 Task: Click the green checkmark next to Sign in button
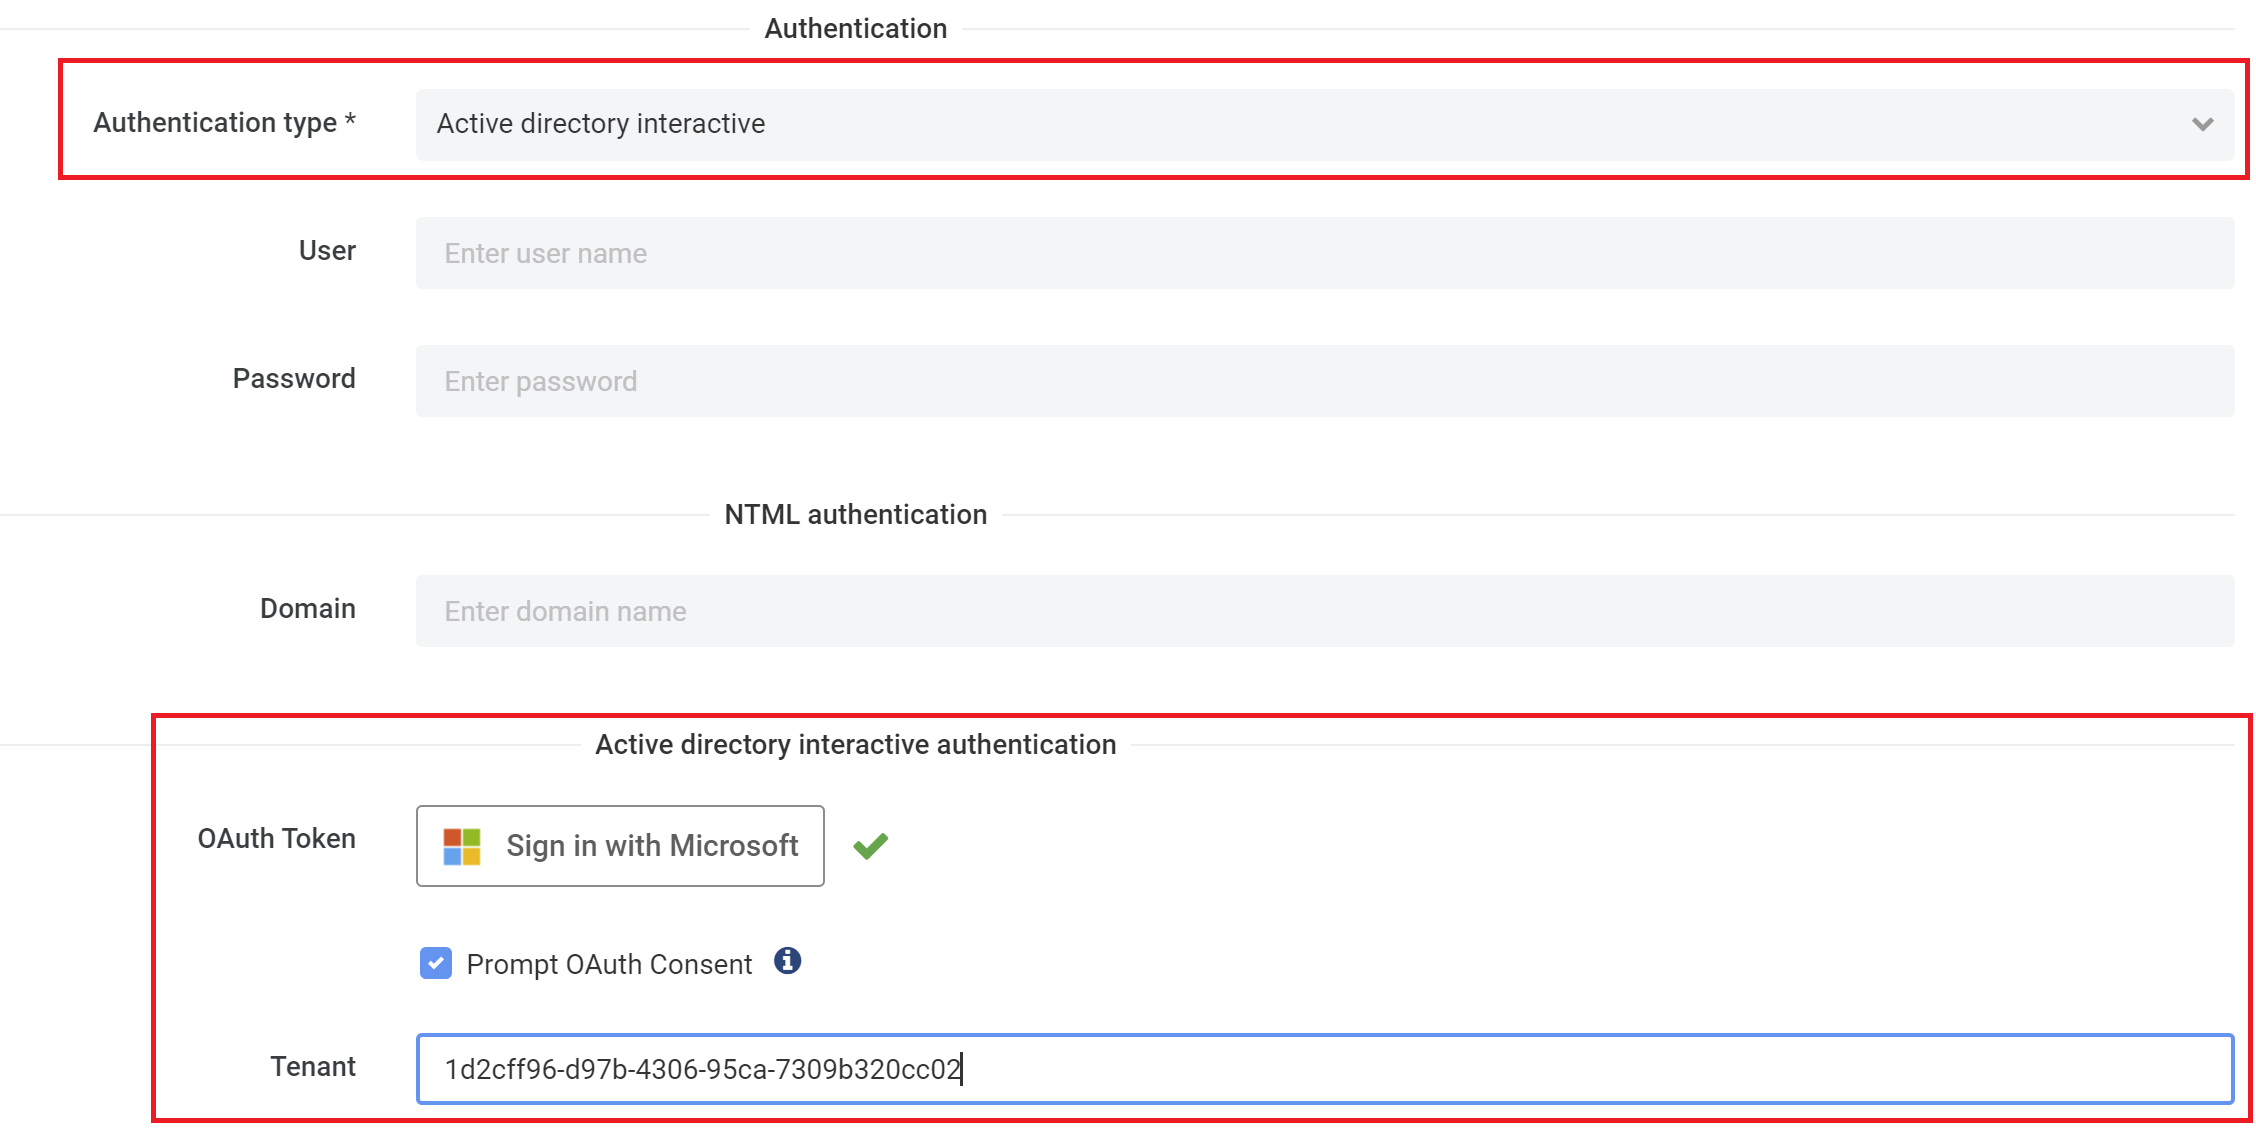click(870, 846)
